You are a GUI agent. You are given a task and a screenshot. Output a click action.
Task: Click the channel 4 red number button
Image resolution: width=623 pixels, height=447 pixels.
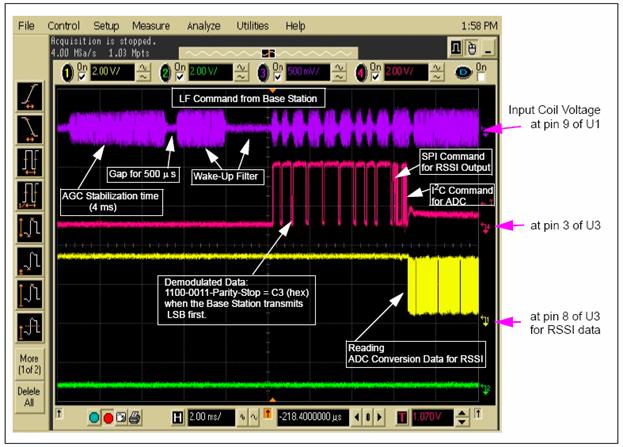coord(361,73)
